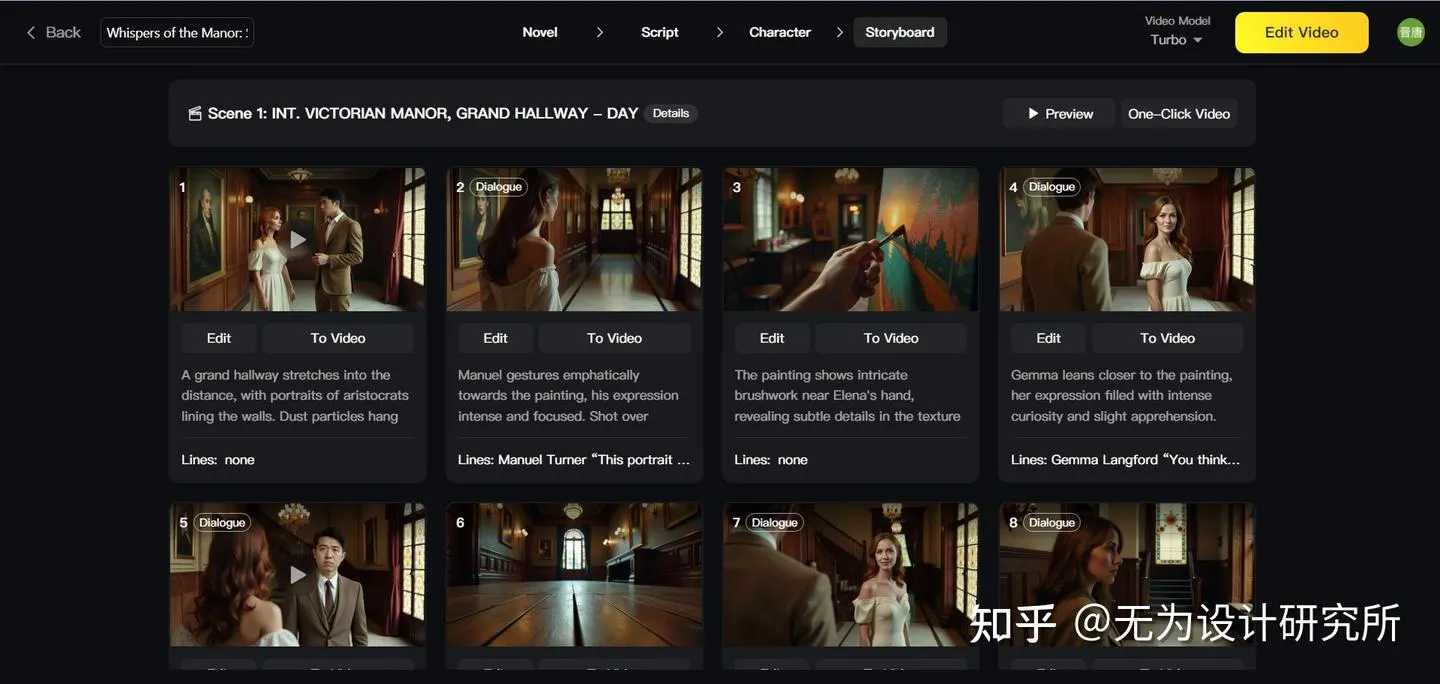Image resolution: width=1440 pixels, height=684 pixels.
Task: Click To Video on shot 3
Action: pyautogui.click(x=891, y=338)
